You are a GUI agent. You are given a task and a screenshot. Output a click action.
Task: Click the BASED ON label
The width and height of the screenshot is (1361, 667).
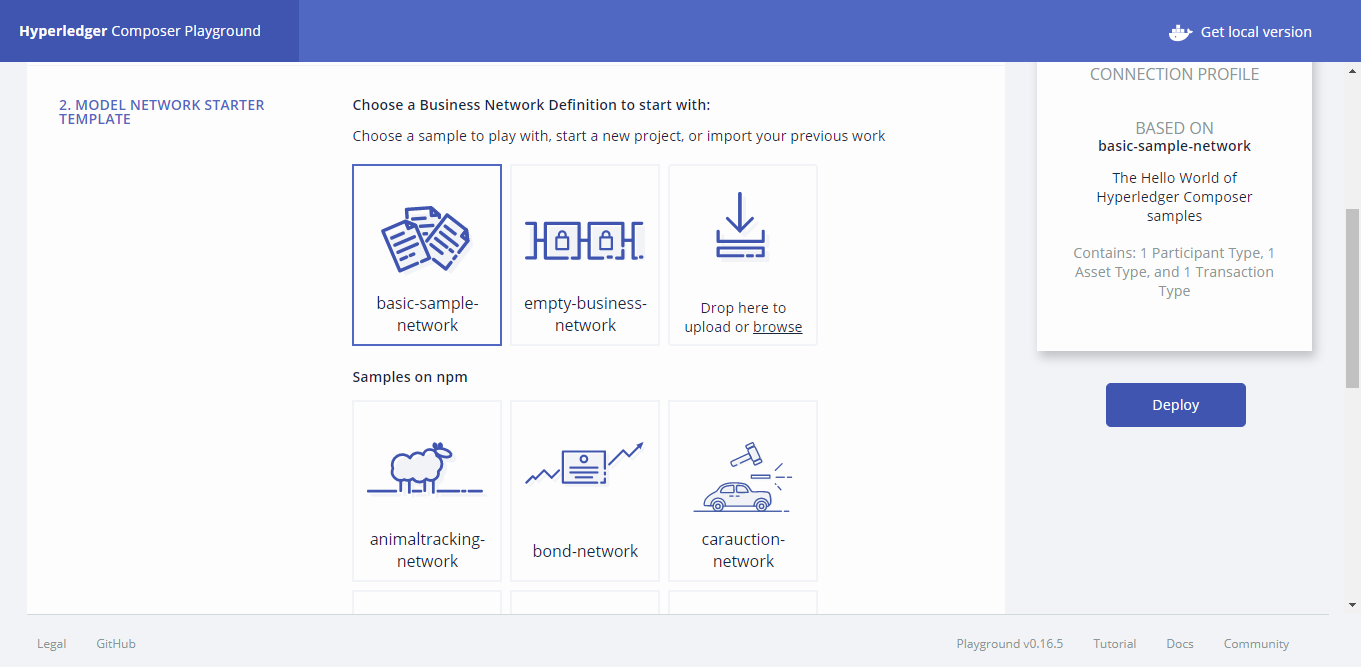[x=1174, y=128]
